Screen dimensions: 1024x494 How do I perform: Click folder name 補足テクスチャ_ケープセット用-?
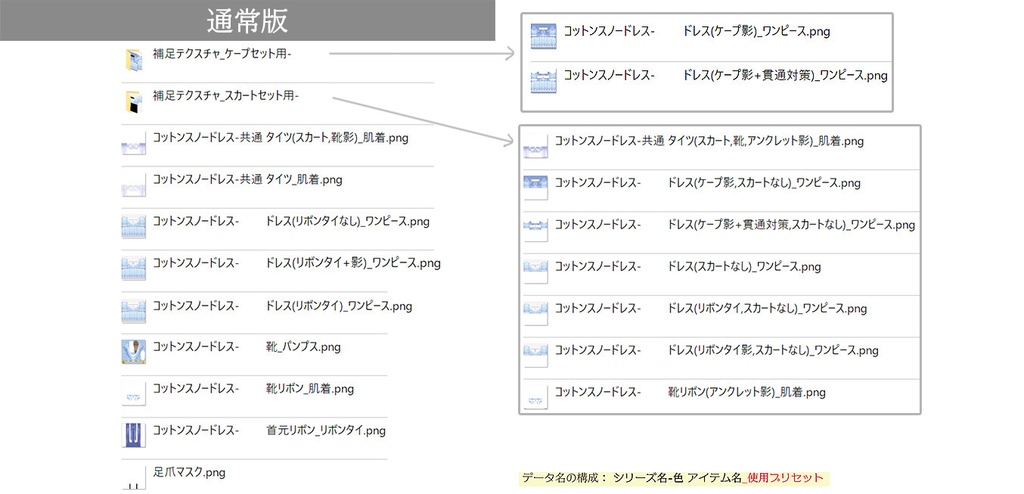click(222, 54)
